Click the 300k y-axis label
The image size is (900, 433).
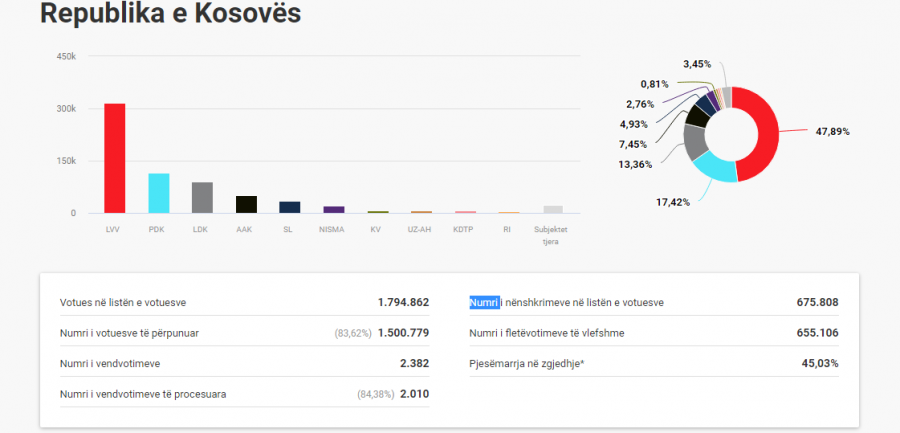[66, 109]
